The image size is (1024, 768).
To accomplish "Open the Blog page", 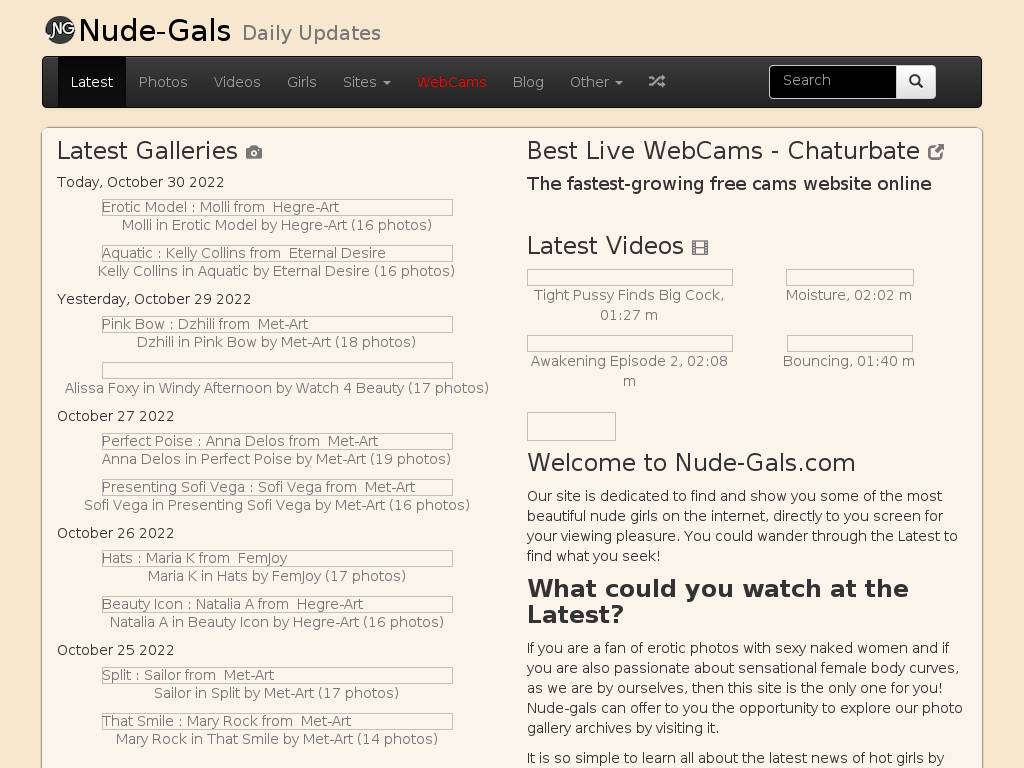I will click(x=528, y=82).
